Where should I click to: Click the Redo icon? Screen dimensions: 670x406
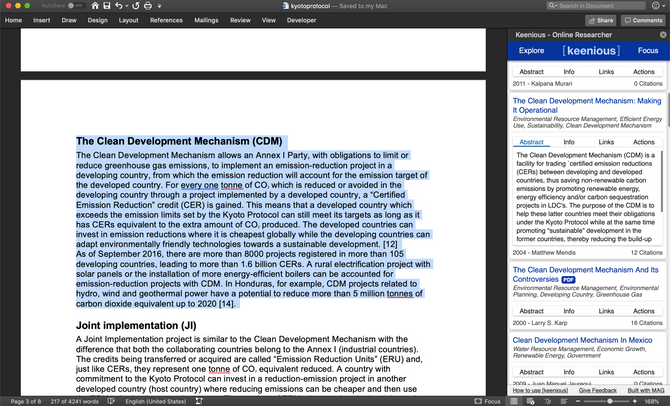[136, 6]
